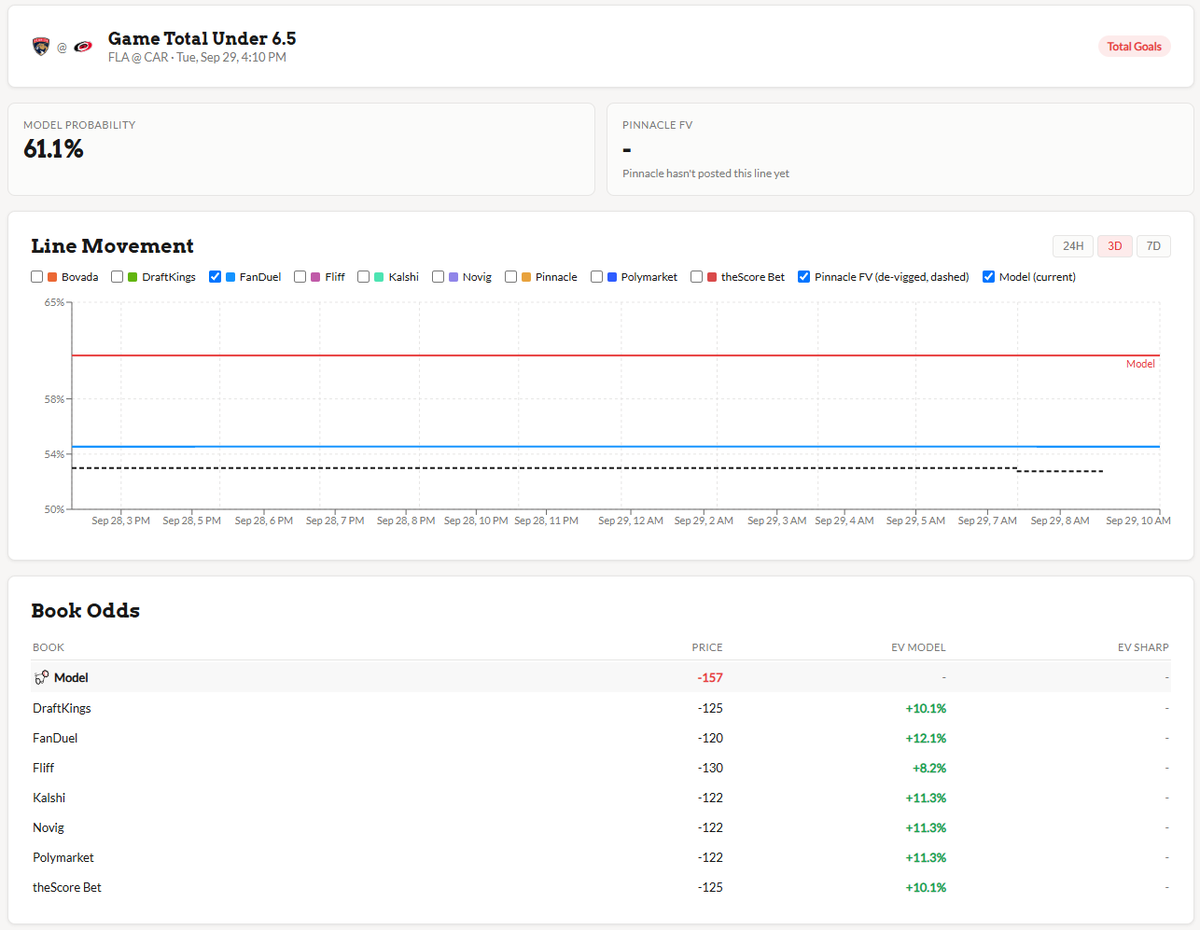The image size is (1200, 930).
Task: Click the EV MODEL column header
Action: [x=918, y=648]
